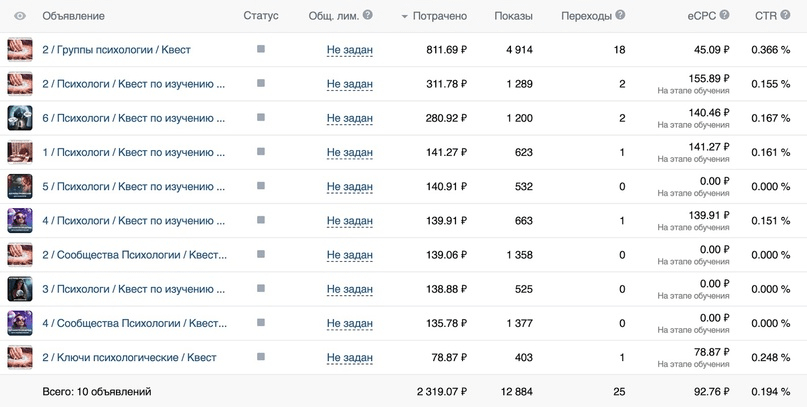Click thumbnail of 6 / Психологи ad

coord(20,118)
